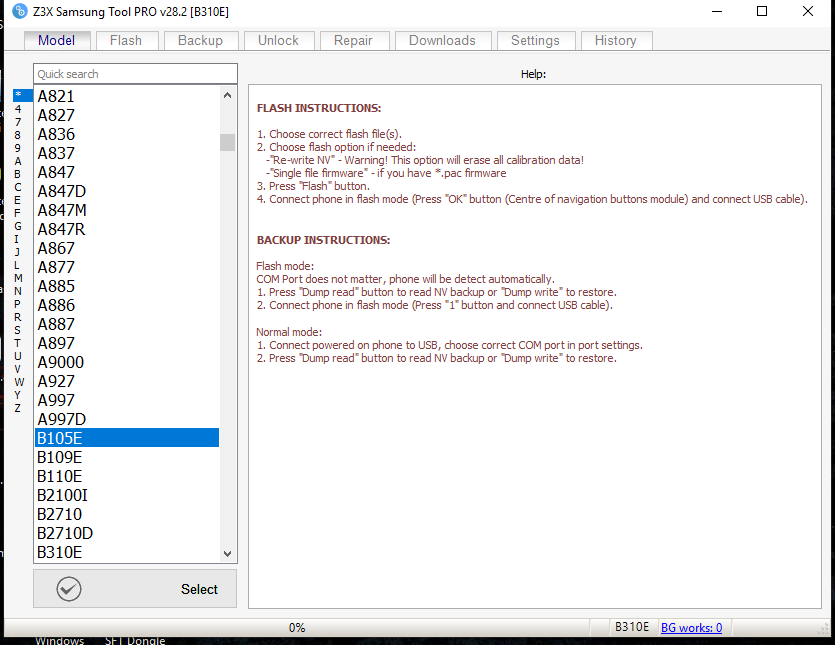Jump to letter M in index
Screen dimensions: 835x645
(18, 278)
